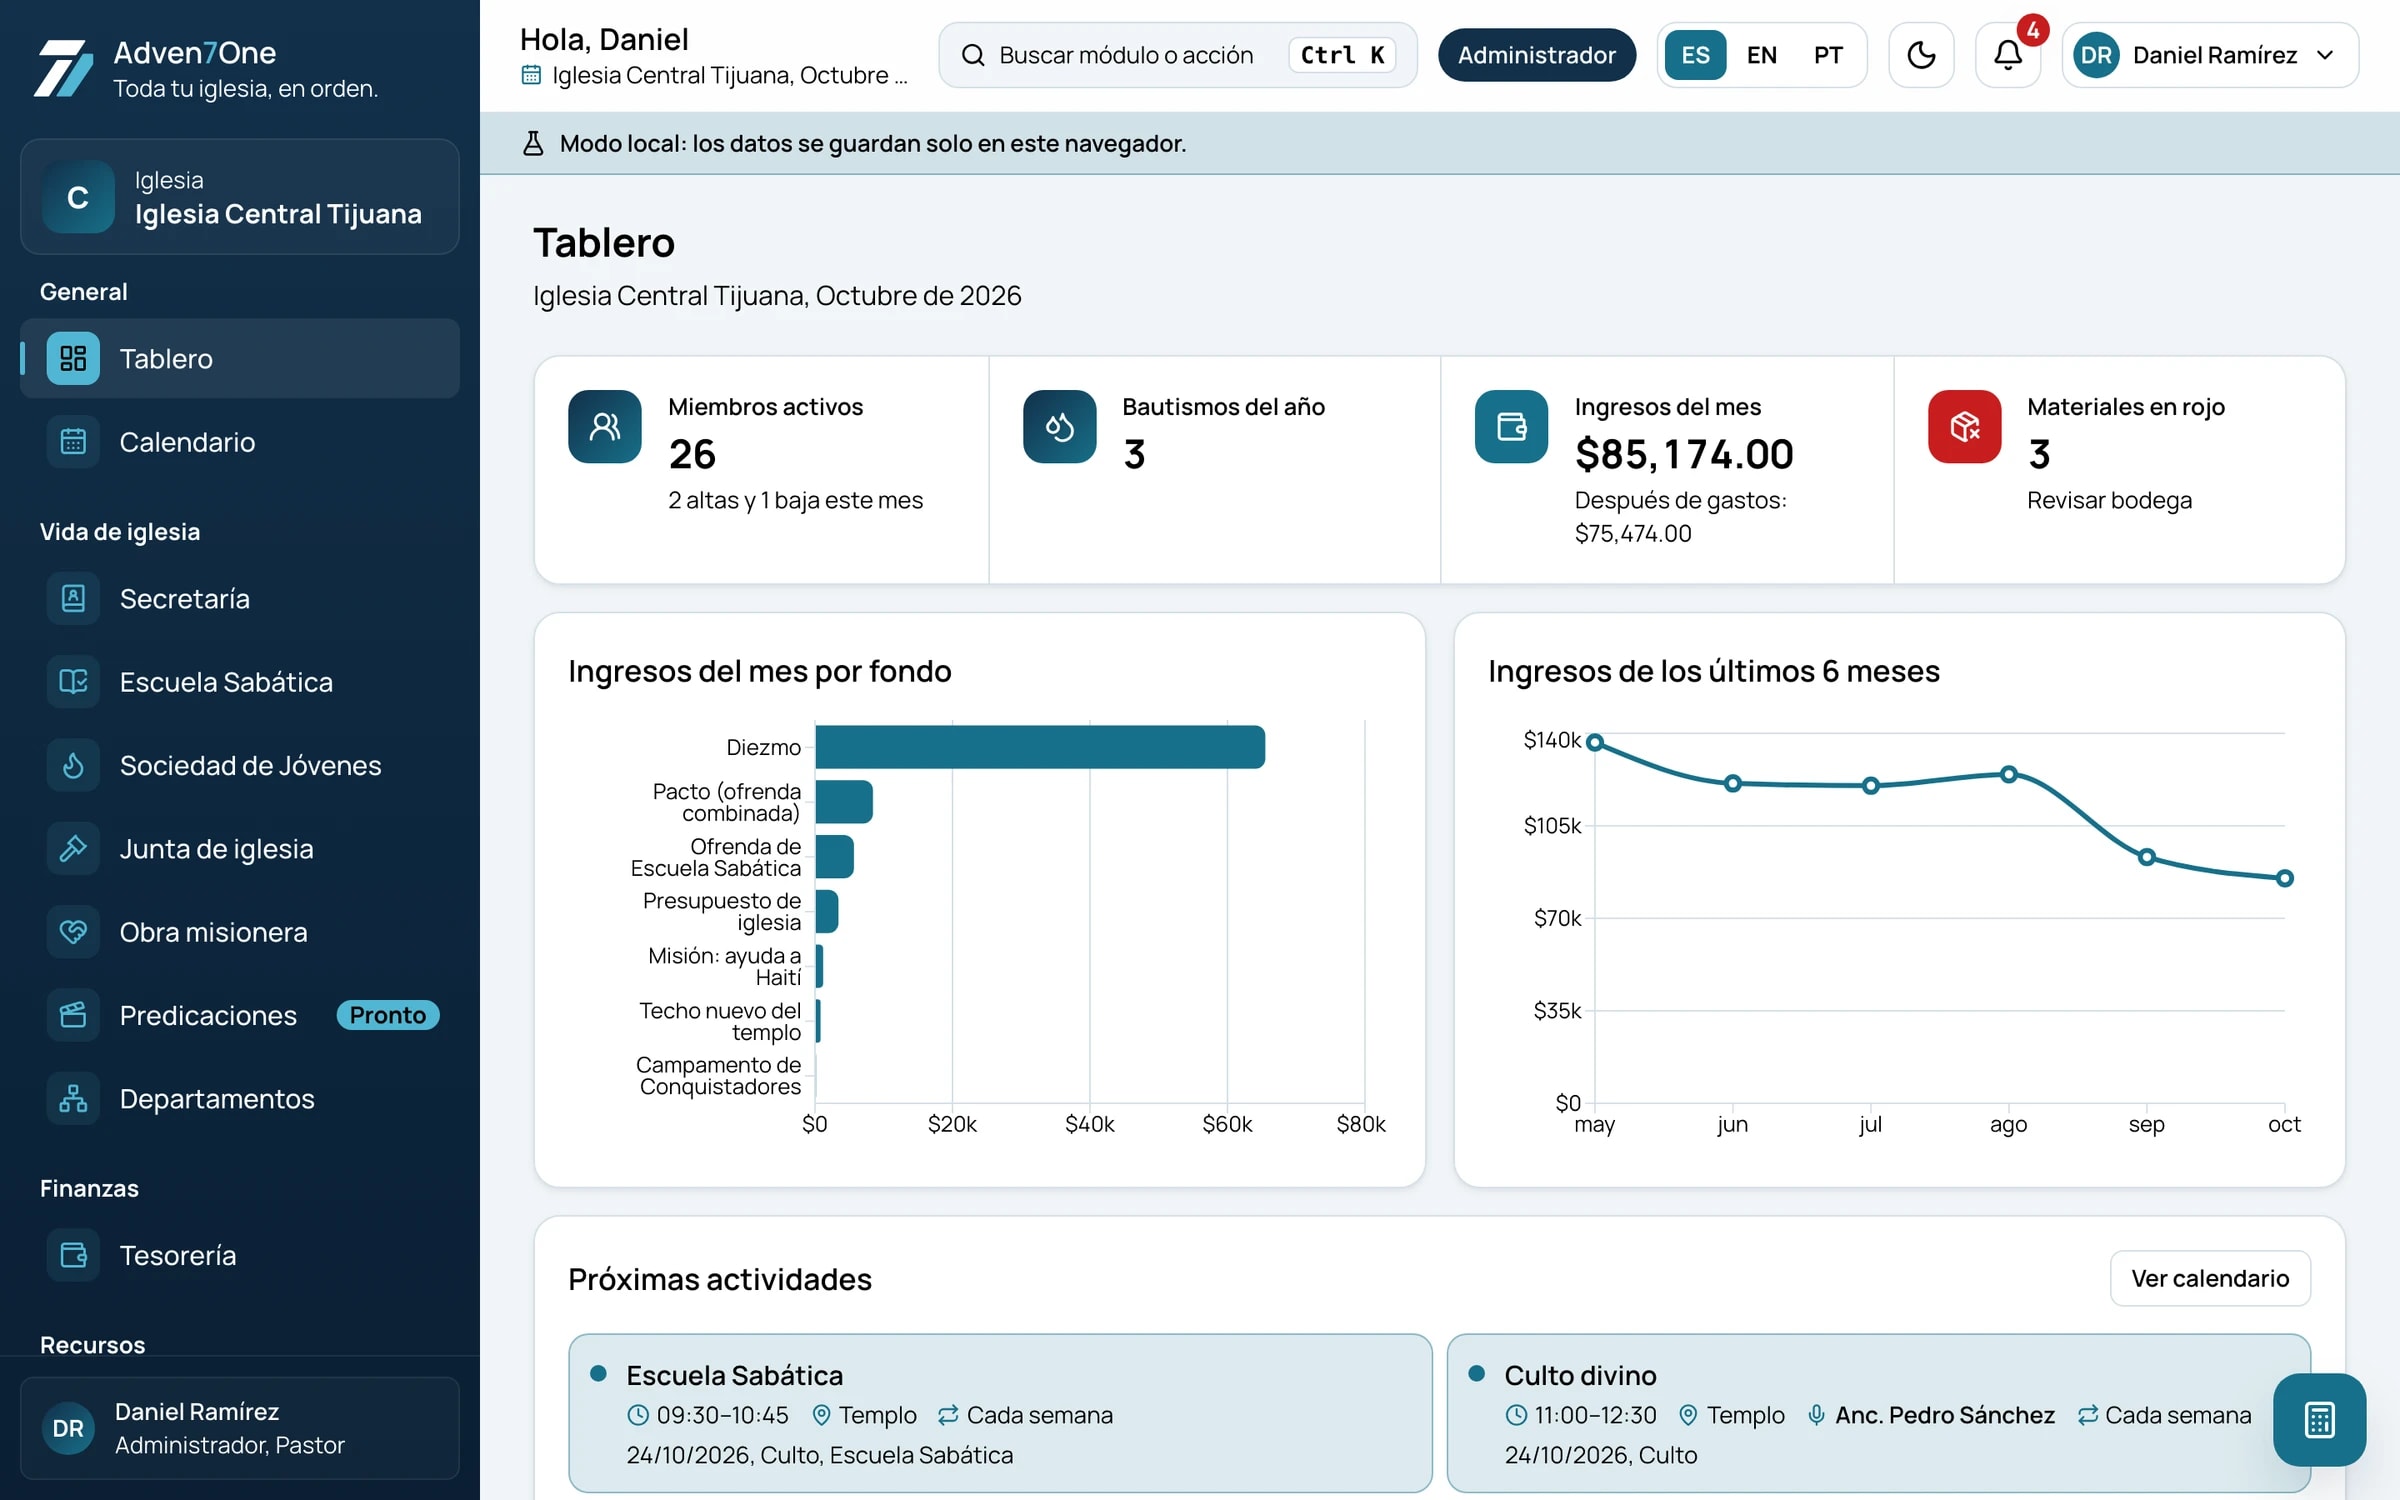Open the Iglesia Central Tijuana church selector

click(240, 197)
